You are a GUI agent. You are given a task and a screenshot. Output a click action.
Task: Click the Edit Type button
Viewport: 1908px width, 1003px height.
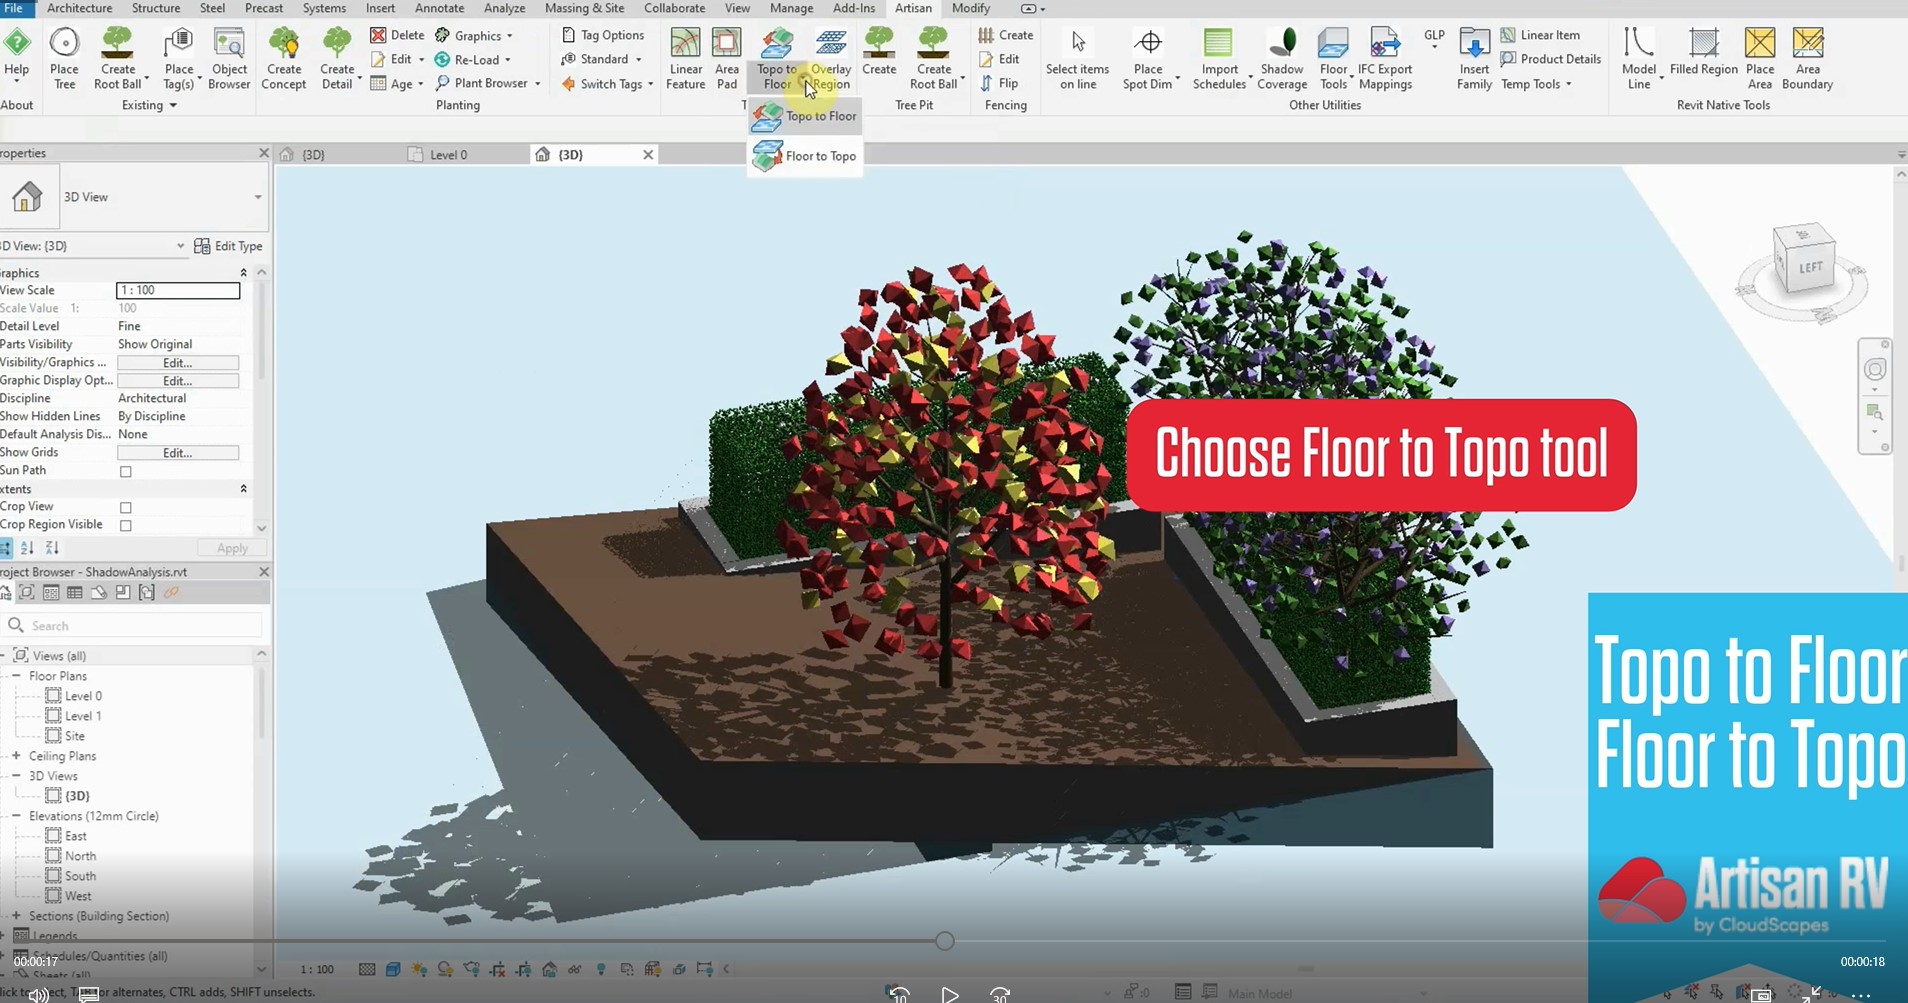pos(229,246)
